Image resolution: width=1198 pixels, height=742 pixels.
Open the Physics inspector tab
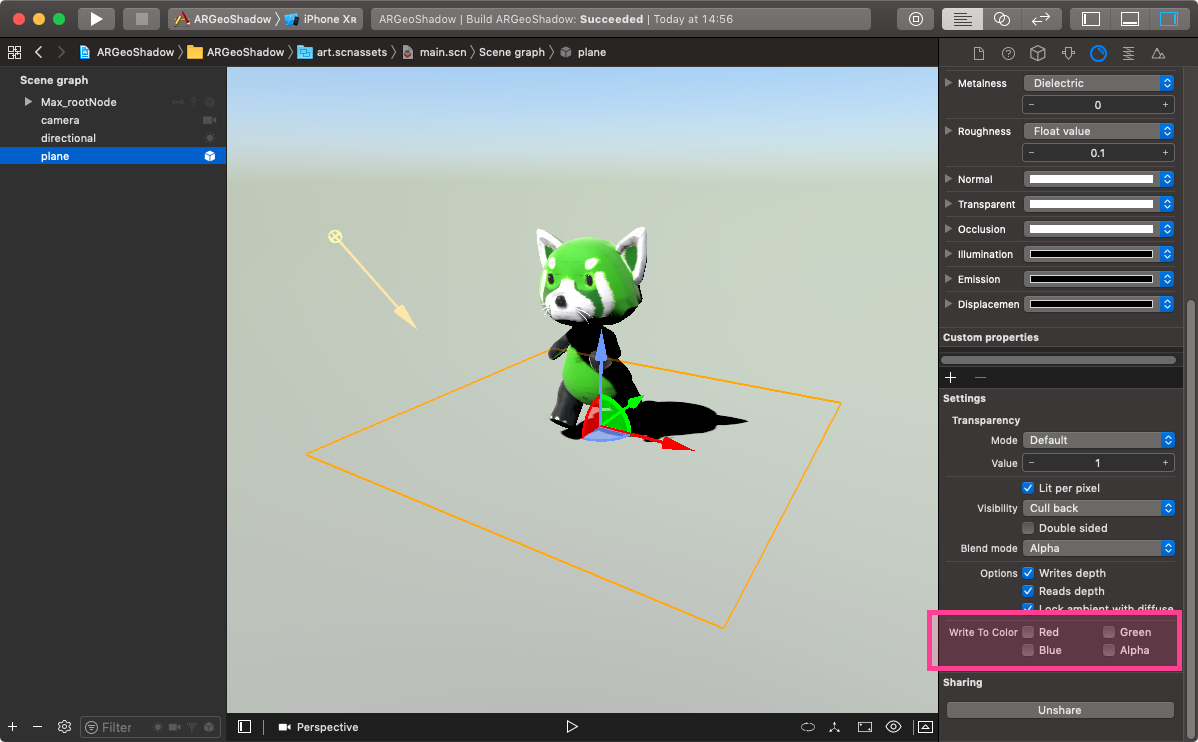click(x=1128, y=53)
